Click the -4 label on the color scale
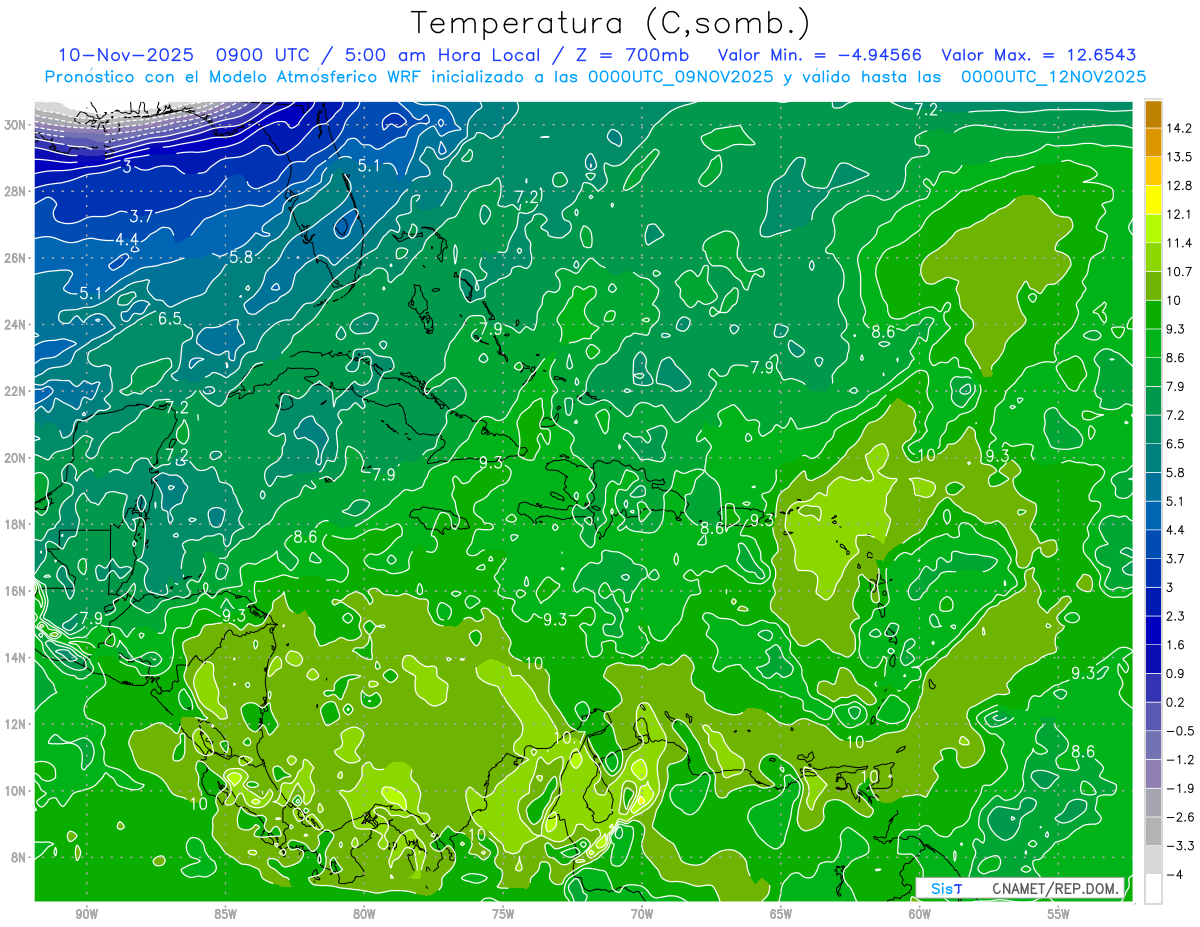1200x927 pixels. coord(1174,875)
